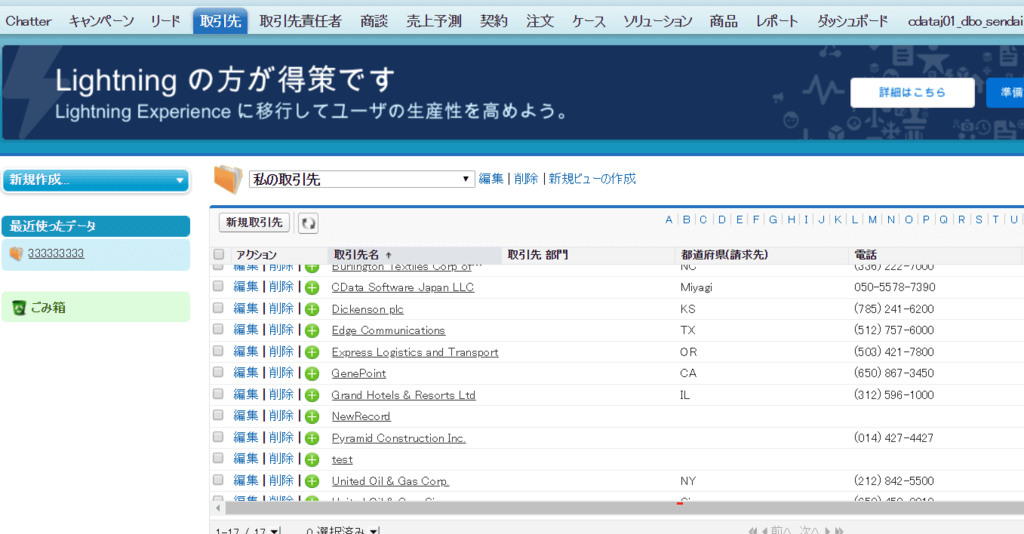Check the Dickenson plc row checkbox
This screenshot has width=1024, height=534.
point(218,308)
